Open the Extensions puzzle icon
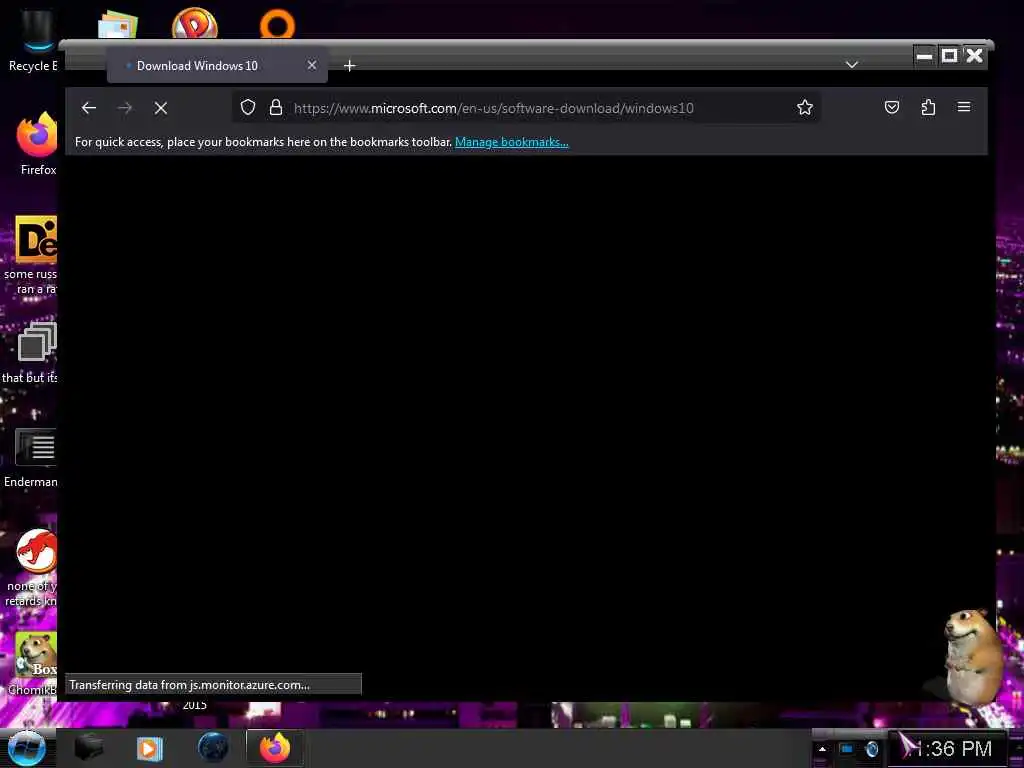Image resolution: width=1024 pixels, height=768 pixels. point(928,107)
